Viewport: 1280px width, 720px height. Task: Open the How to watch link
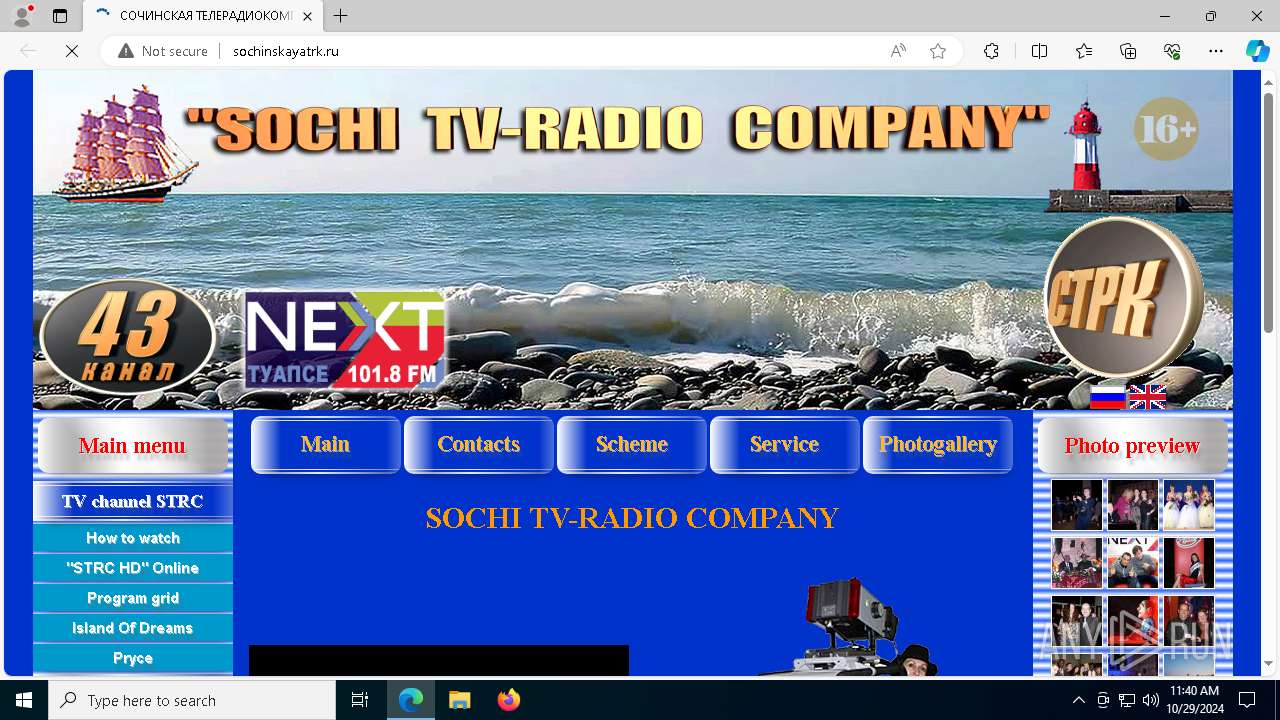click(x=133, y=538)
